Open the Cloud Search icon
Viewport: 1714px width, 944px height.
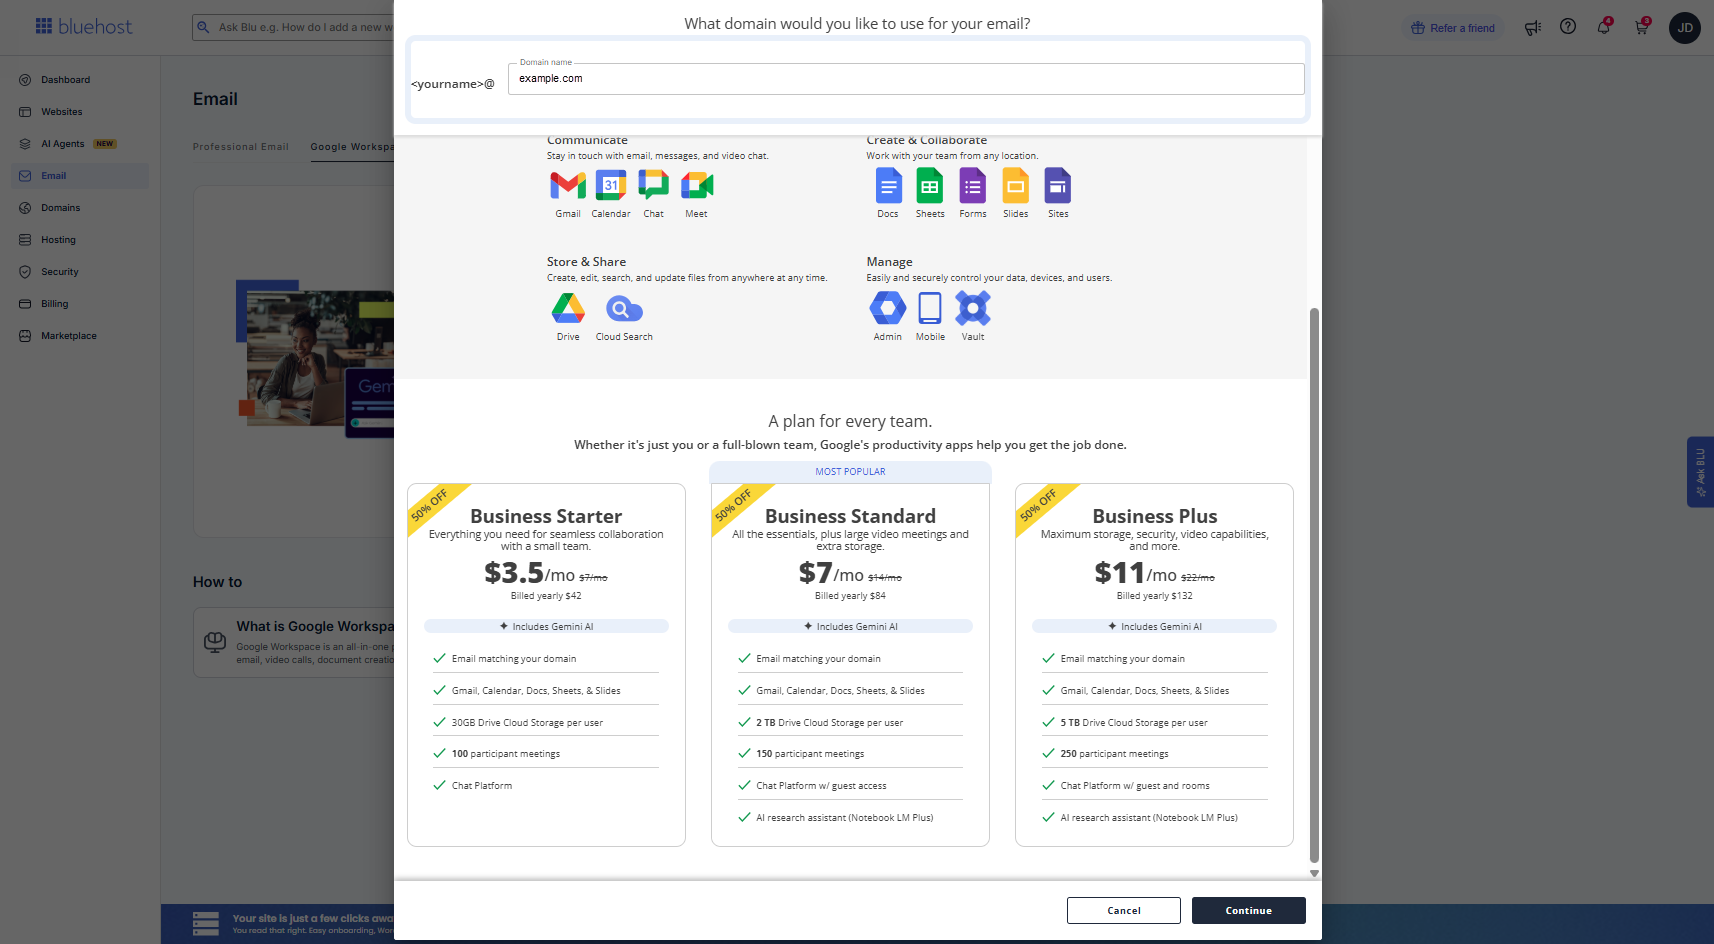point(624,309)
